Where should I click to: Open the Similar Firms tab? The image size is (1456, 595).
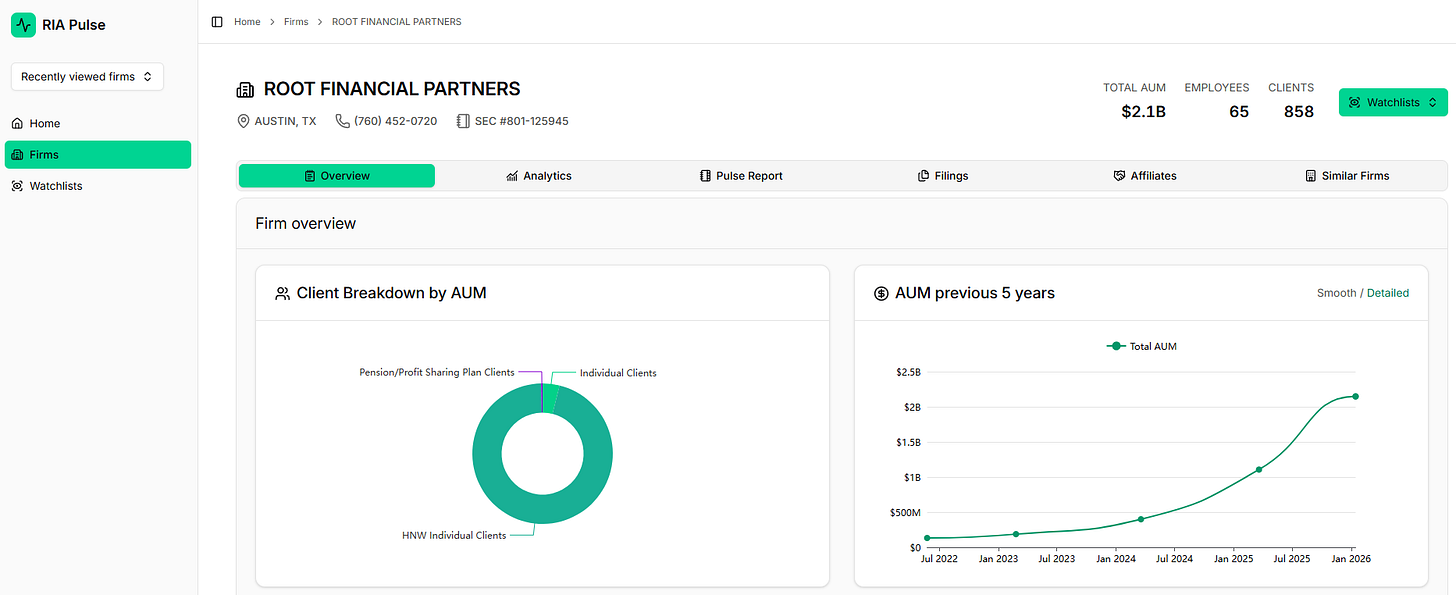pos(1347,176)
